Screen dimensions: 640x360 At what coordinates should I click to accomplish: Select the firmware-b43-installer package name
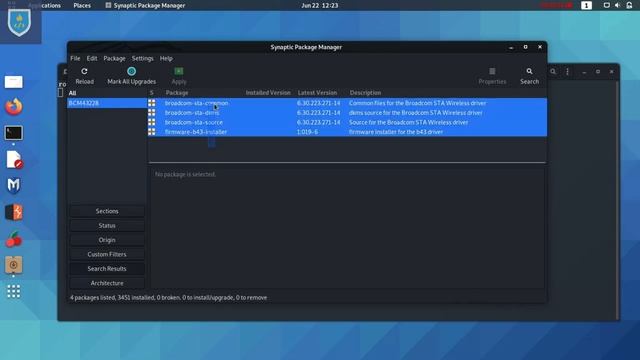[196, 132]
